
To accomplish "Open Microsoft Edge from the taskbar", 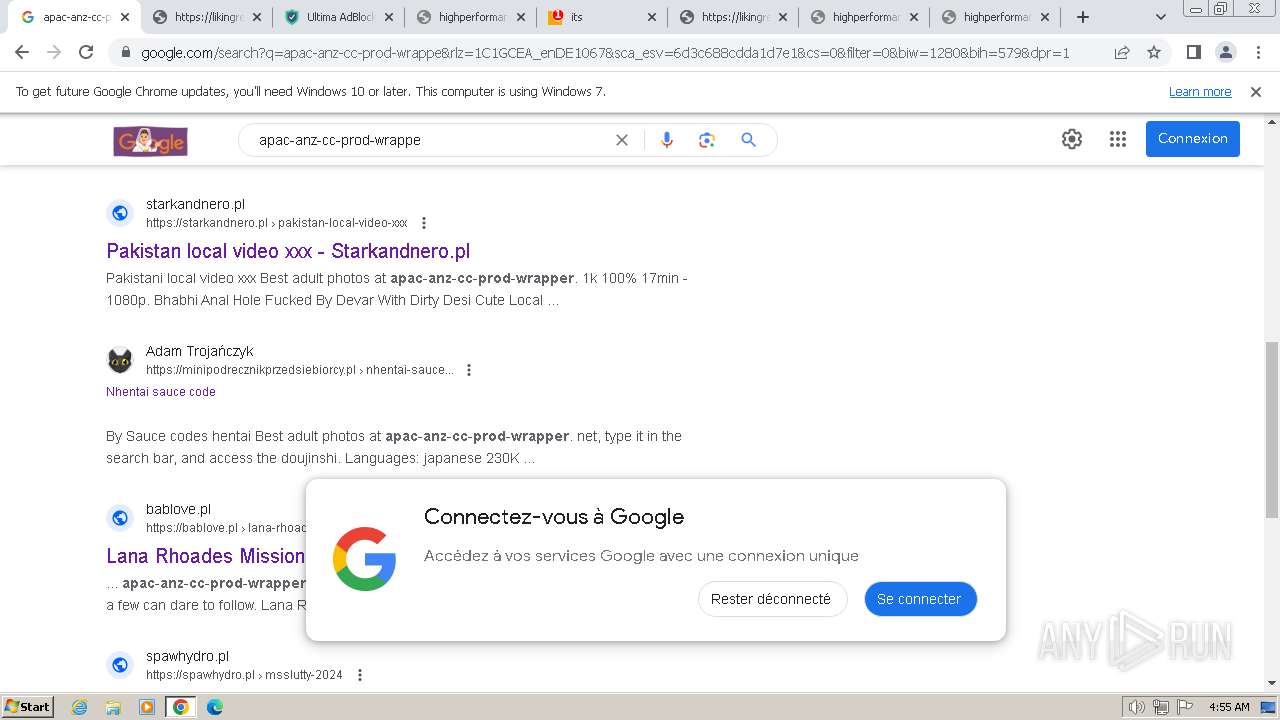I will point(215,707).
